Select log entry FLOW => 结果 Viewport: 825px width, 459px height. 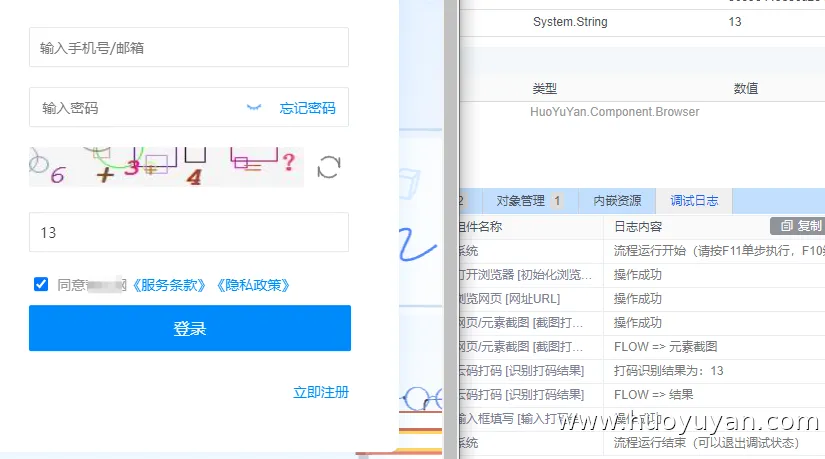tap(653, 395)
